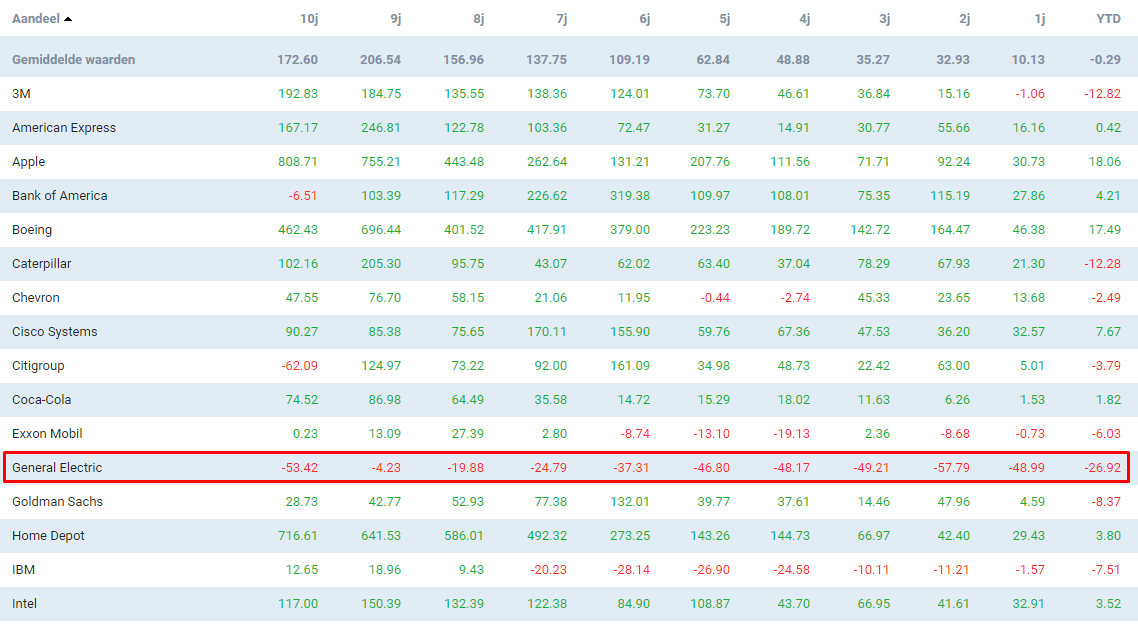Click Apple's 5j value 207.76
1138x624 pixels.
pyautogui.click(x=710, y=162)
